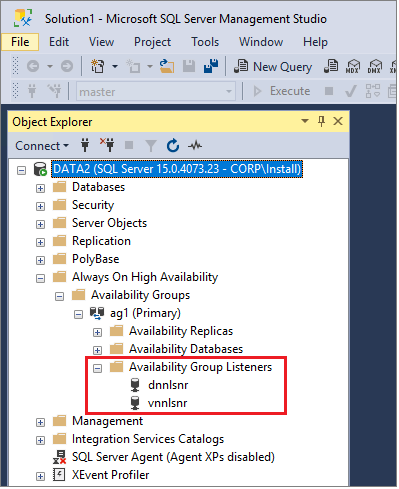399x489 pixels.
Task: Select the Always On High Availability label
Action: coord(145,277)
